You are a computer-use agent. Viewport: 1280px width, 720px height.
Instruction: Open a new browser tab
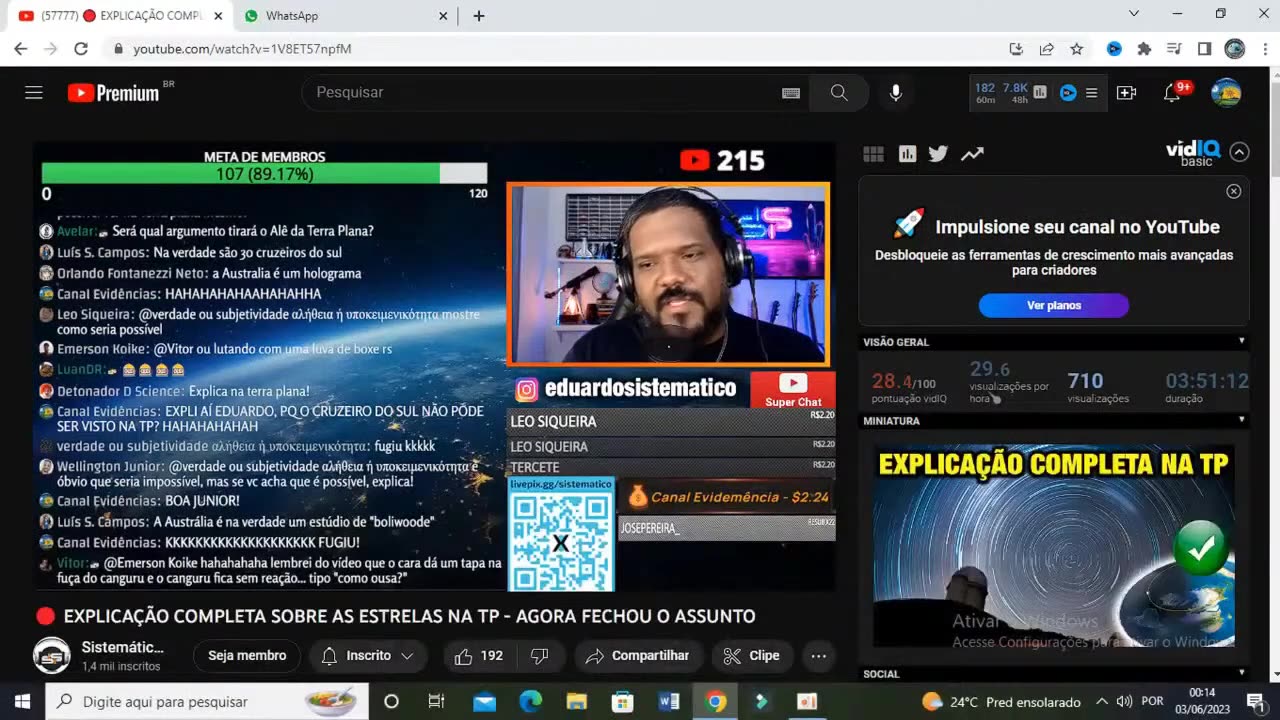(479, 16)
